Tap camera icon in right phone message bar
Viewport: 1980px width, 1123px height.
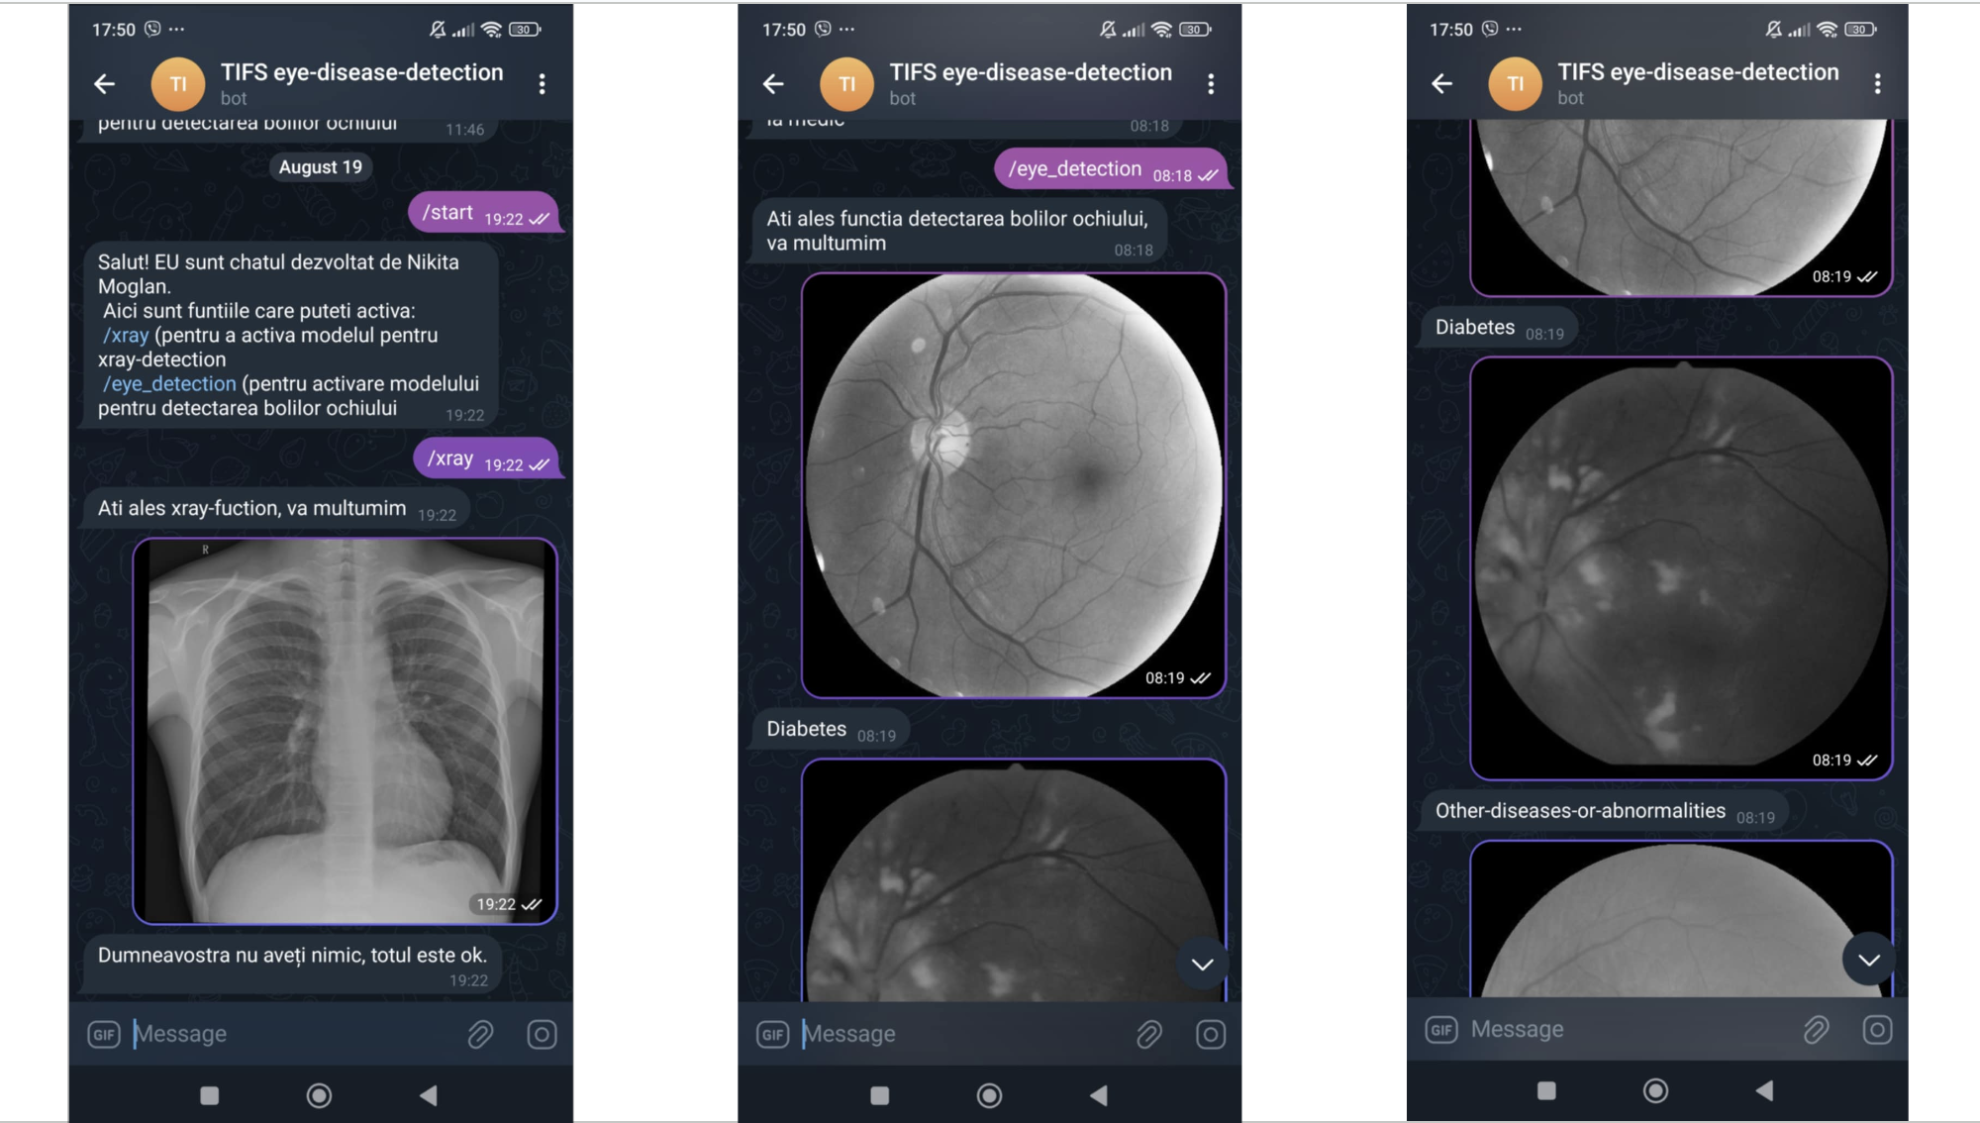point(1877,1029)
